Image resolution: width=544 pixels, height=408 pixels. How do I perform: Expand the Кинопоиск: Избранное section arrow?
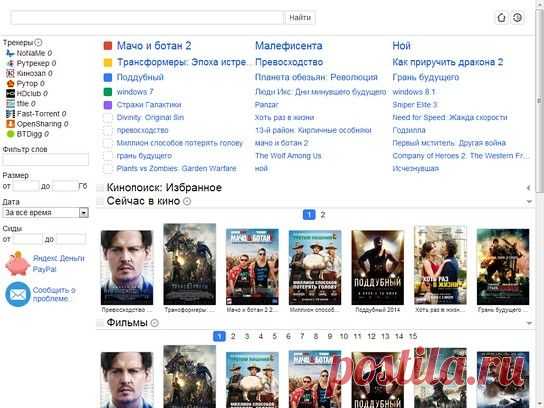pos(528,188)
